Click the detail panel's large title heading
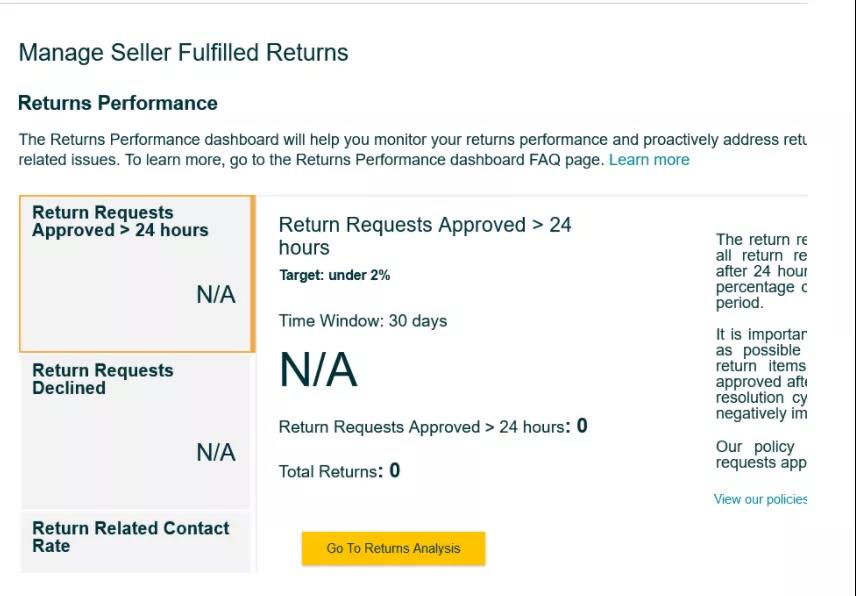Viewport: 856px width, 596px height. click(424, 236)
